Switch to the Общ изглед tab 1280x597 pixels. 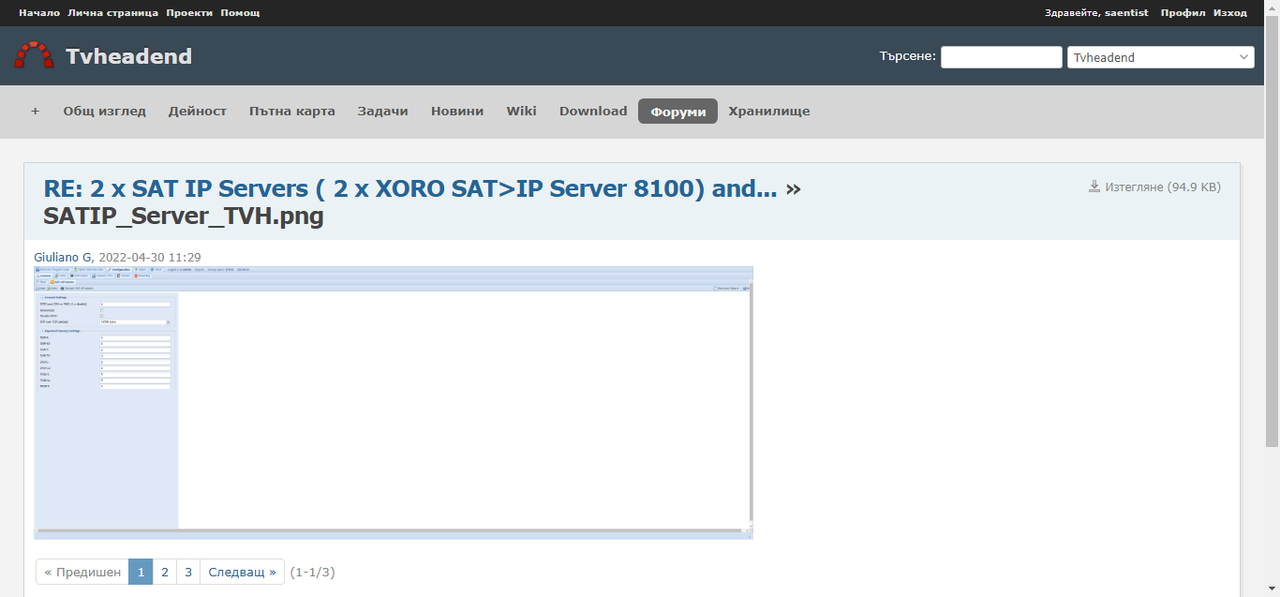coord(104,111)
